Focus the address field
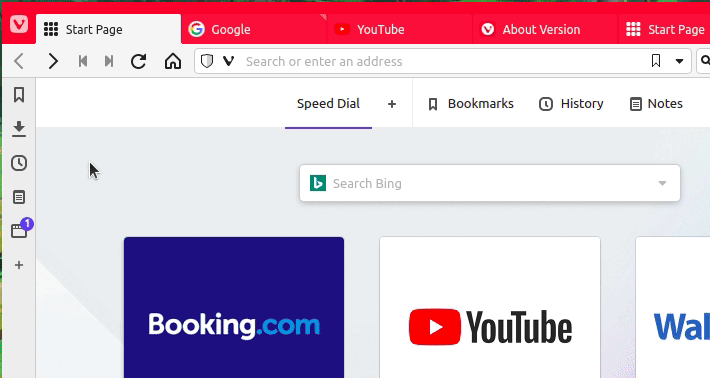Image resolution: width=710 pixels, height=378 pixels. (x=444, y=61)
